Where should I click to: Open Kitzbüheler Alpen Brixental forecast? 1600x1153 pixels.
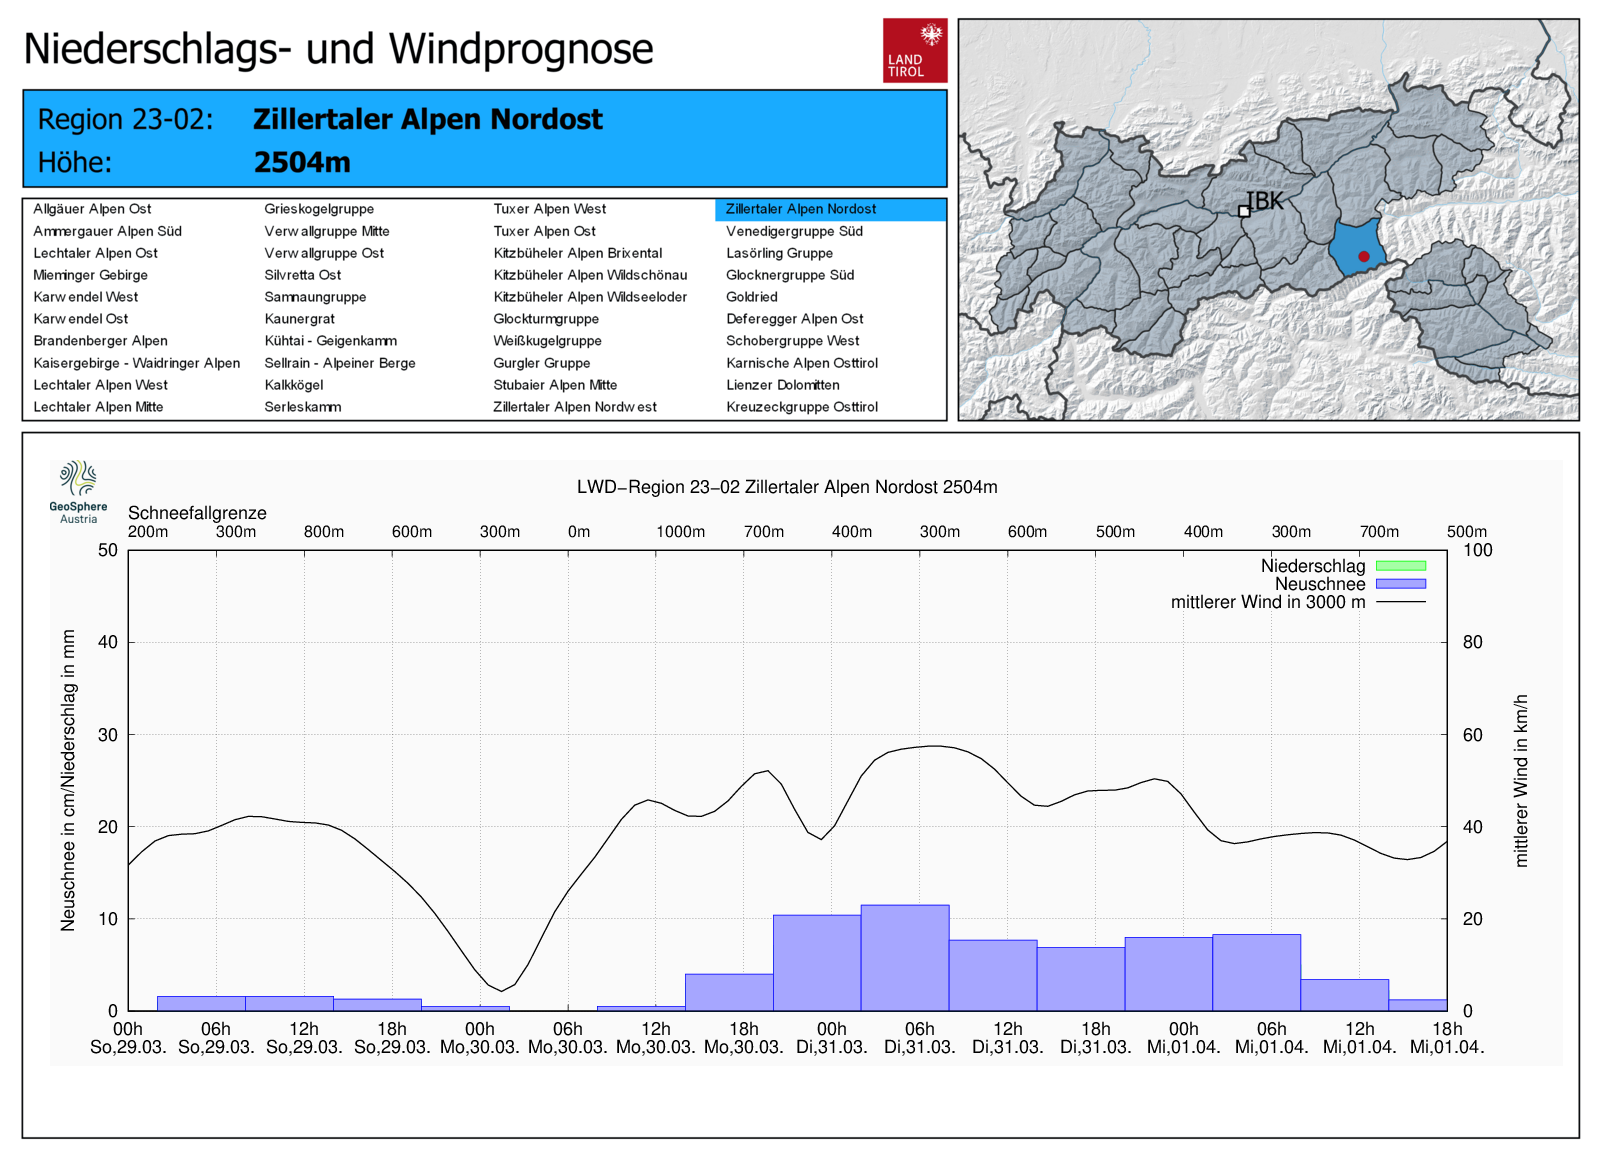coord(577,253)
